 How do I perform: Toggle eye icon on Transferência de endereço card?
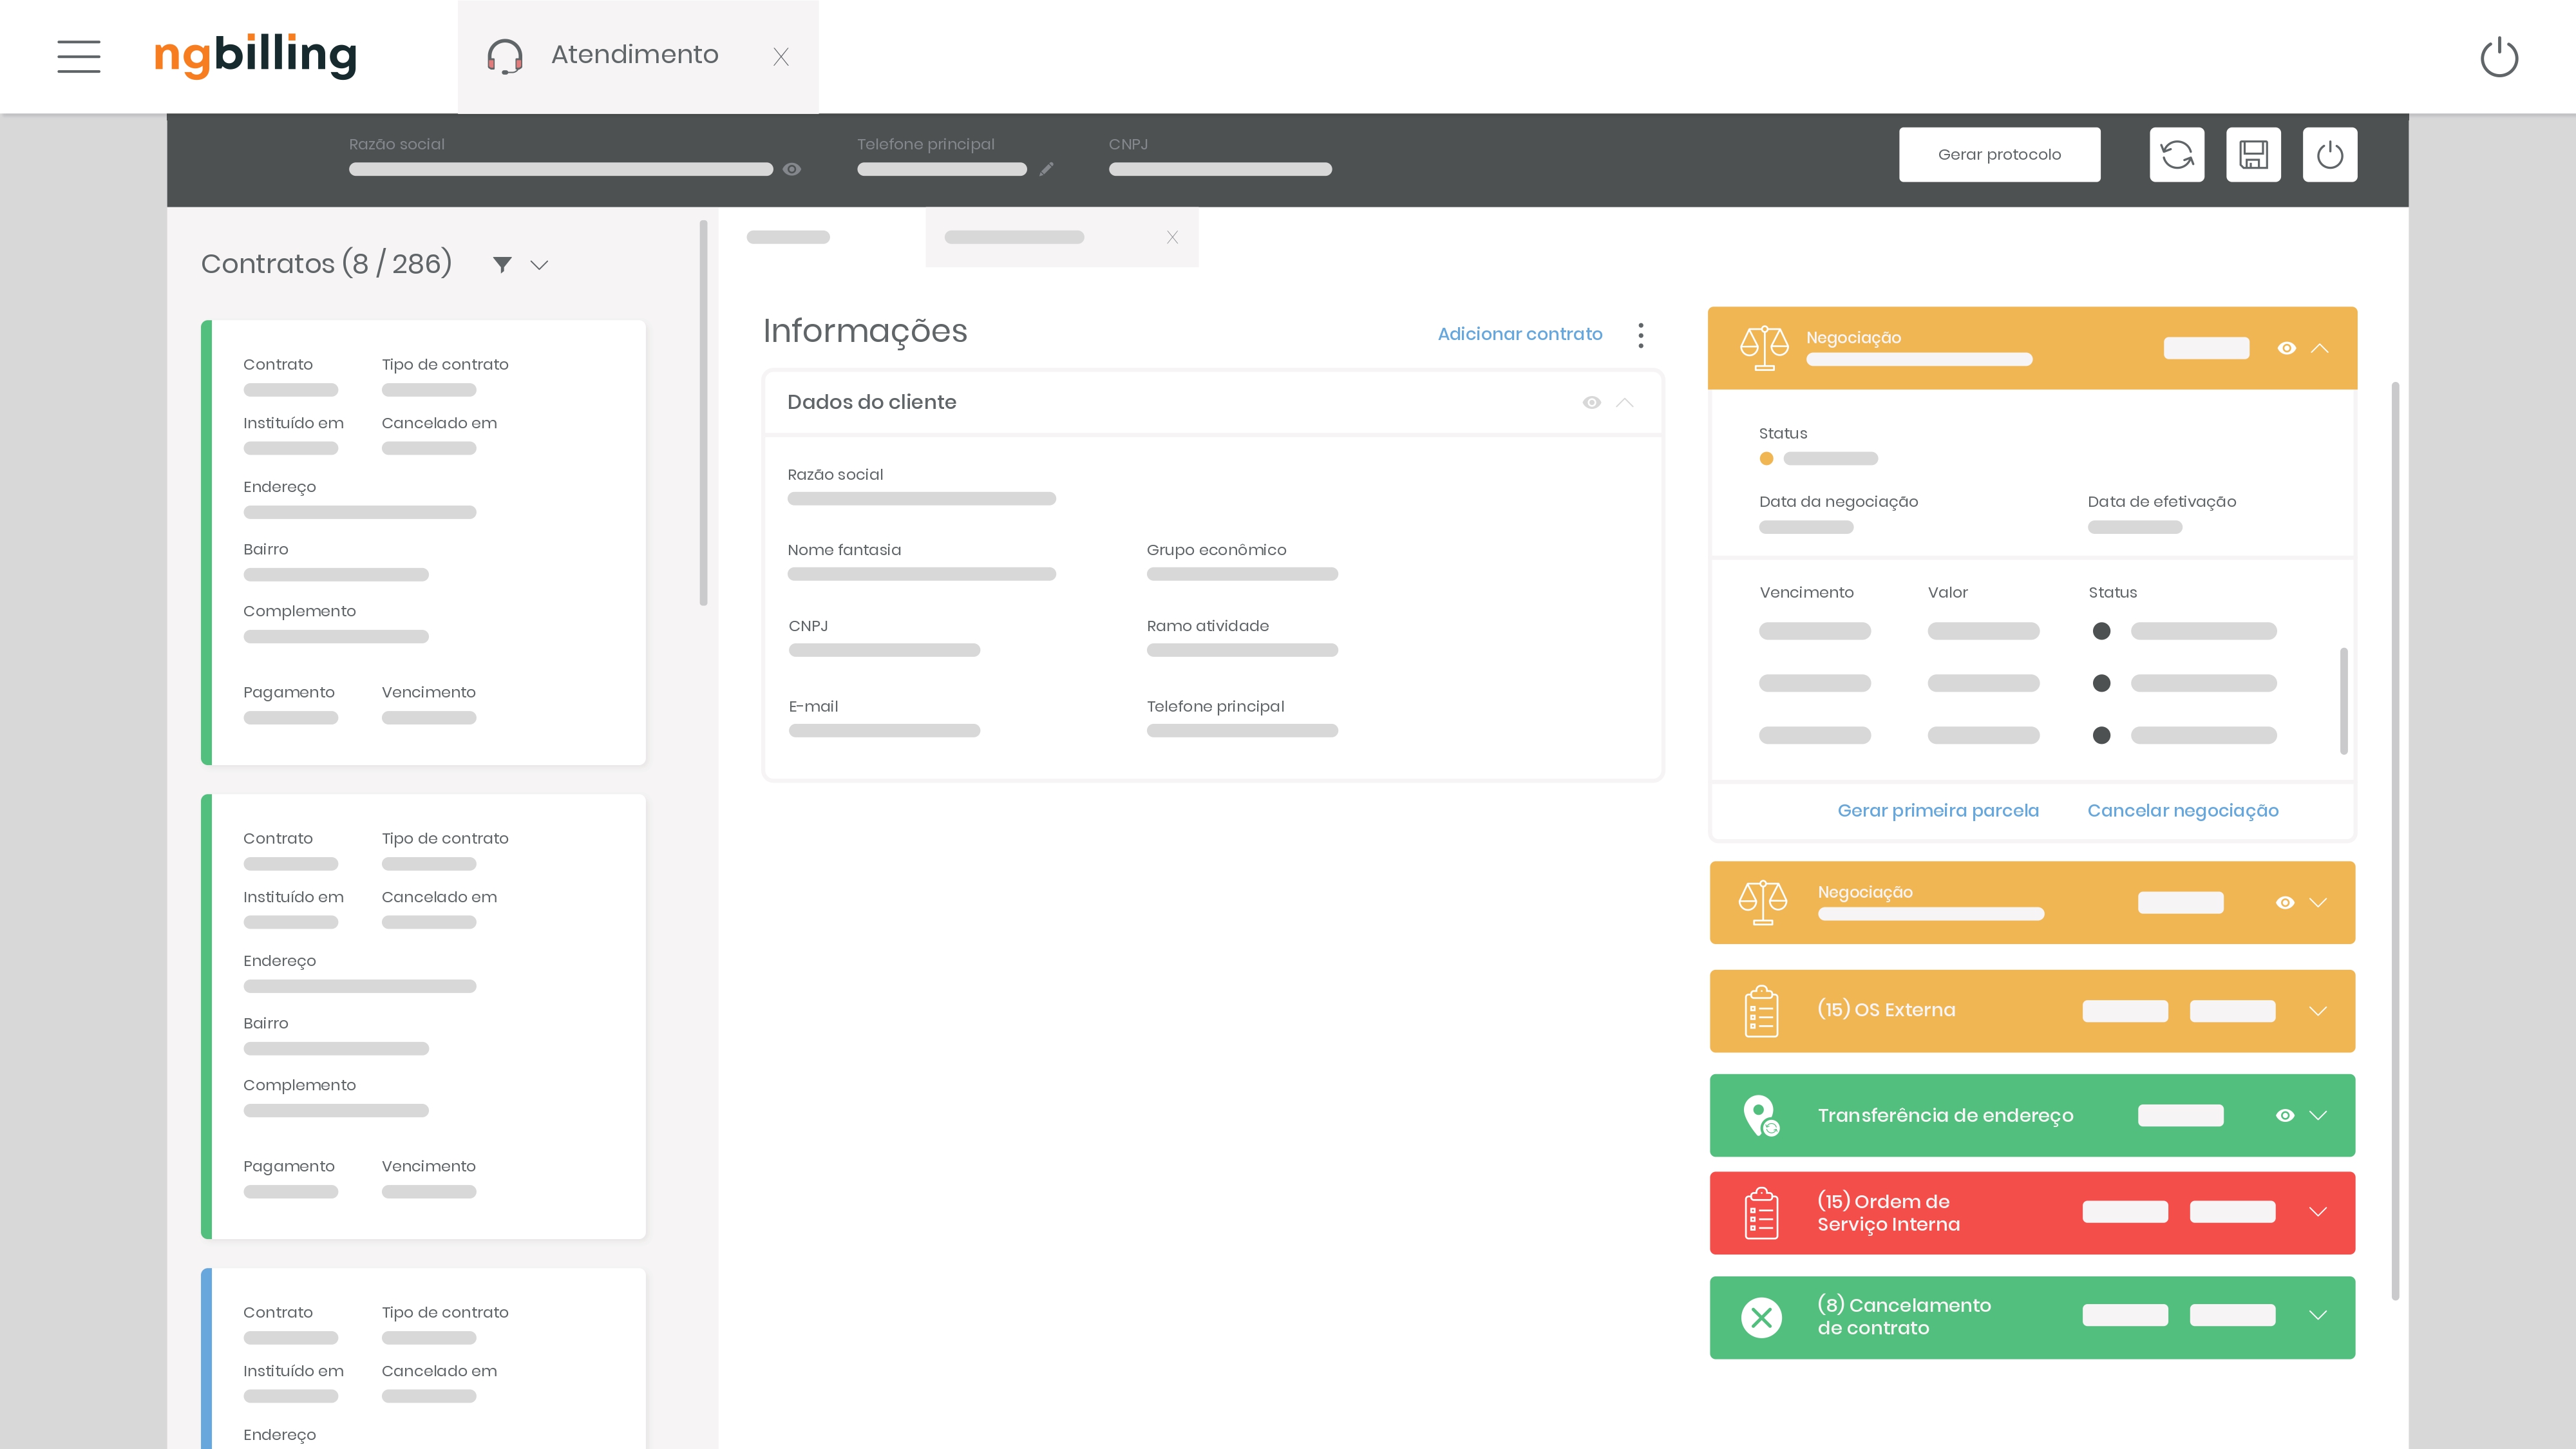pyautogui.click(x=2285, y=1115)
